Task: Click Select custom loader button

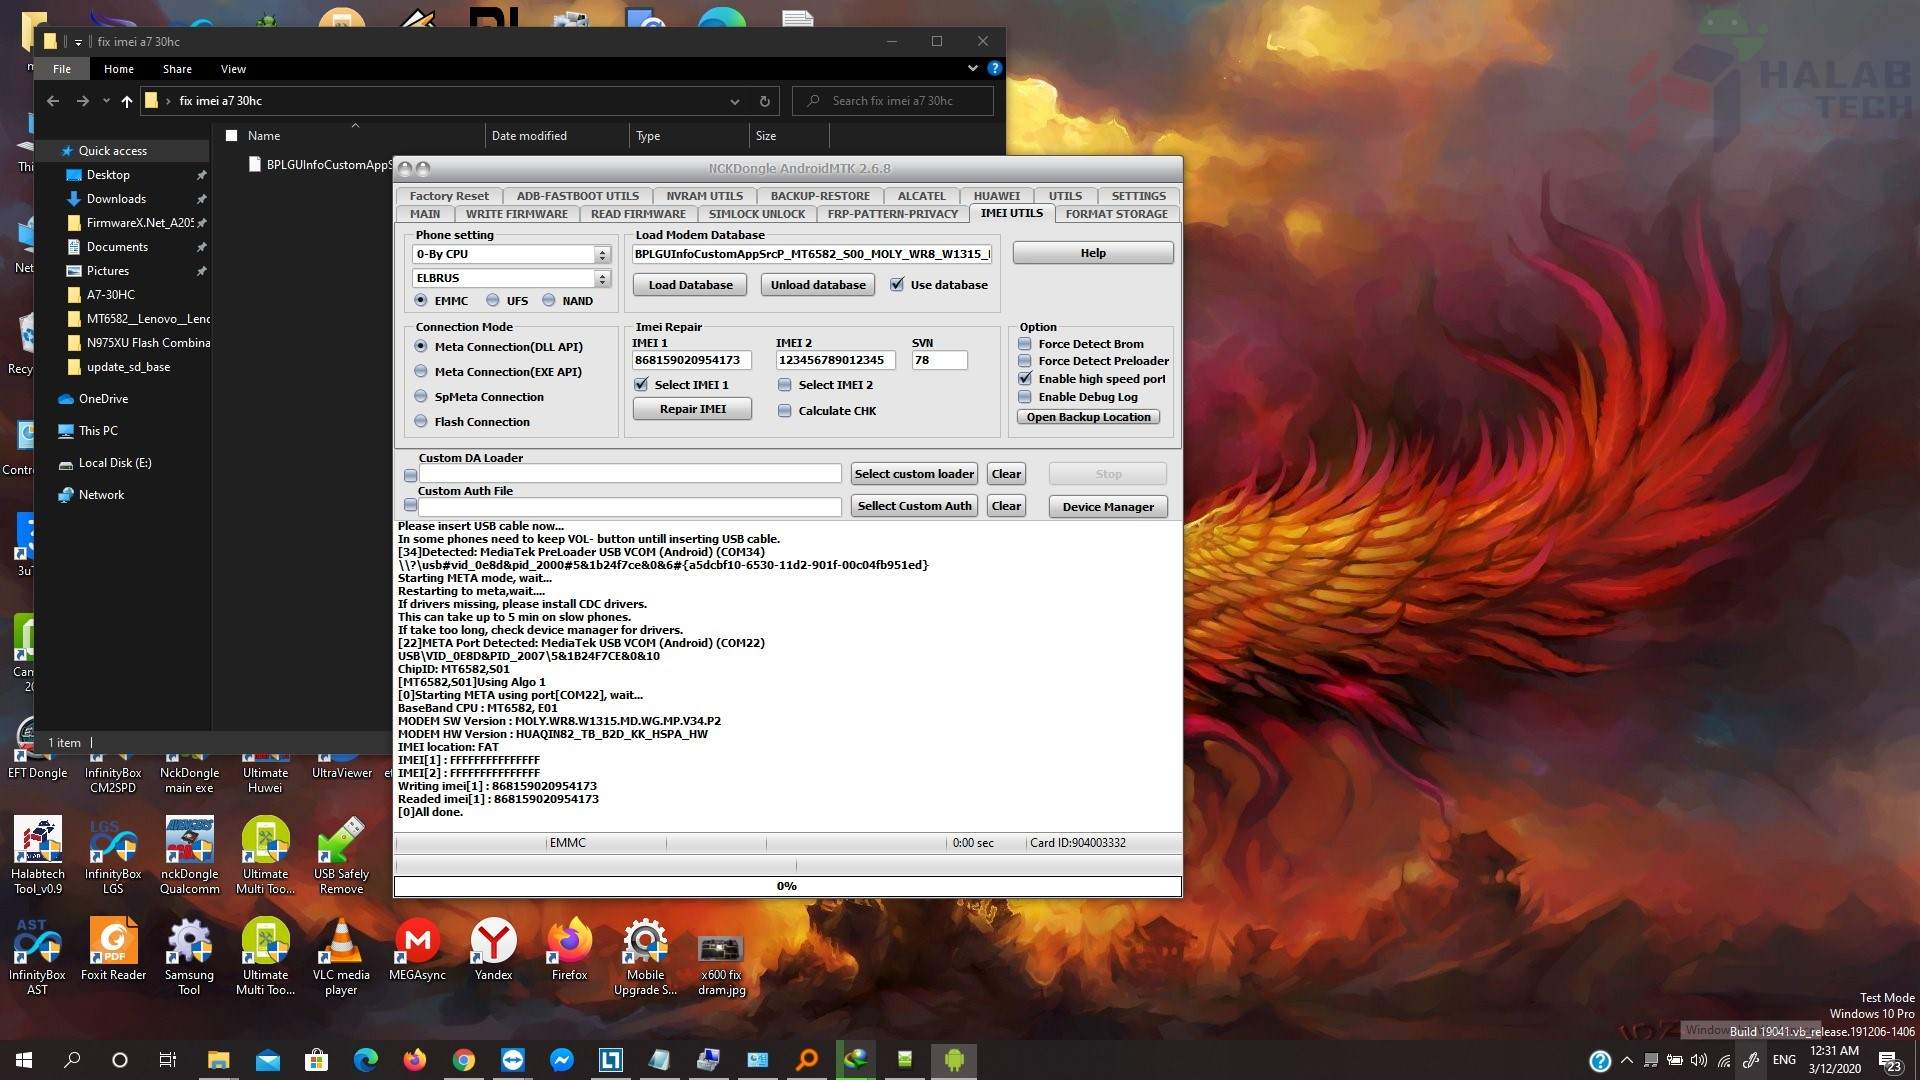Action: (x=914, y=473)
